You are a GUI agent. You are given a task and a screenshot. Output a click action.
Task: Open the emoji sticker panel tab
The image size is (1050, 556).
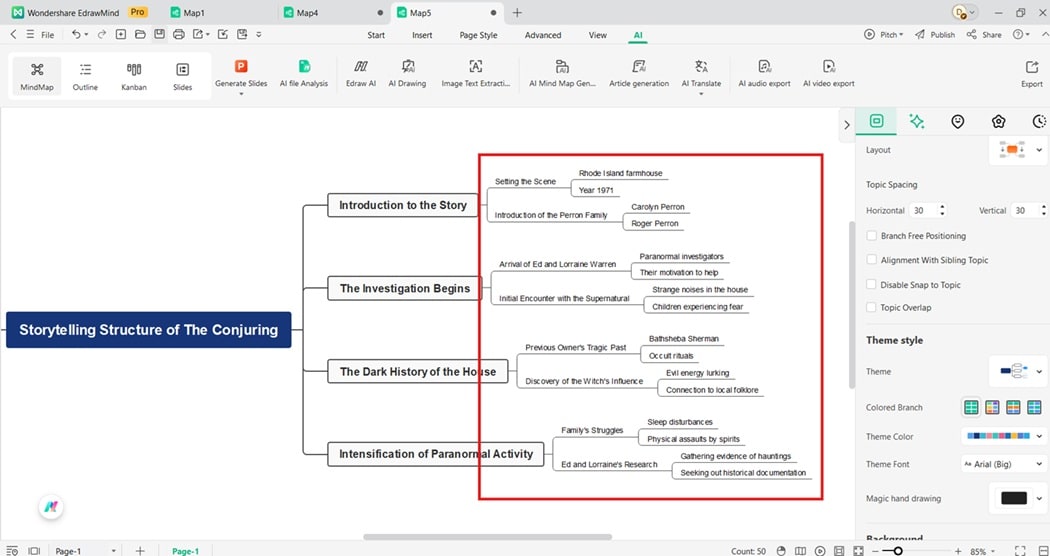pyautogui.click(x=958, y=121)
